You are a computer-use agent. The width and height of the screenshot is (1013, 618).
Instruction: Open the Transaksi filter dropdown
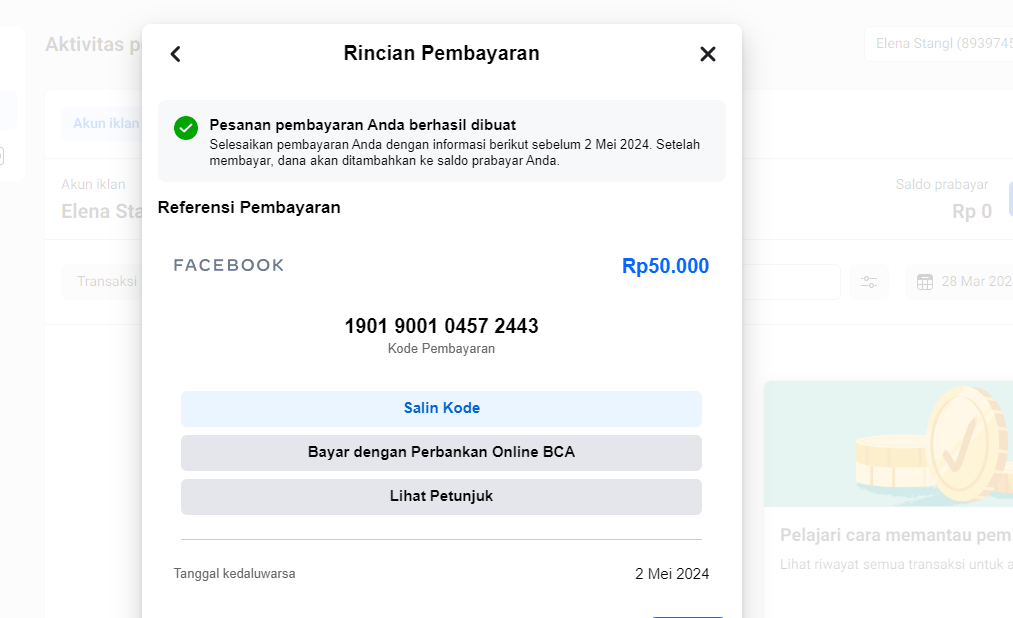[x=105, y=281]
